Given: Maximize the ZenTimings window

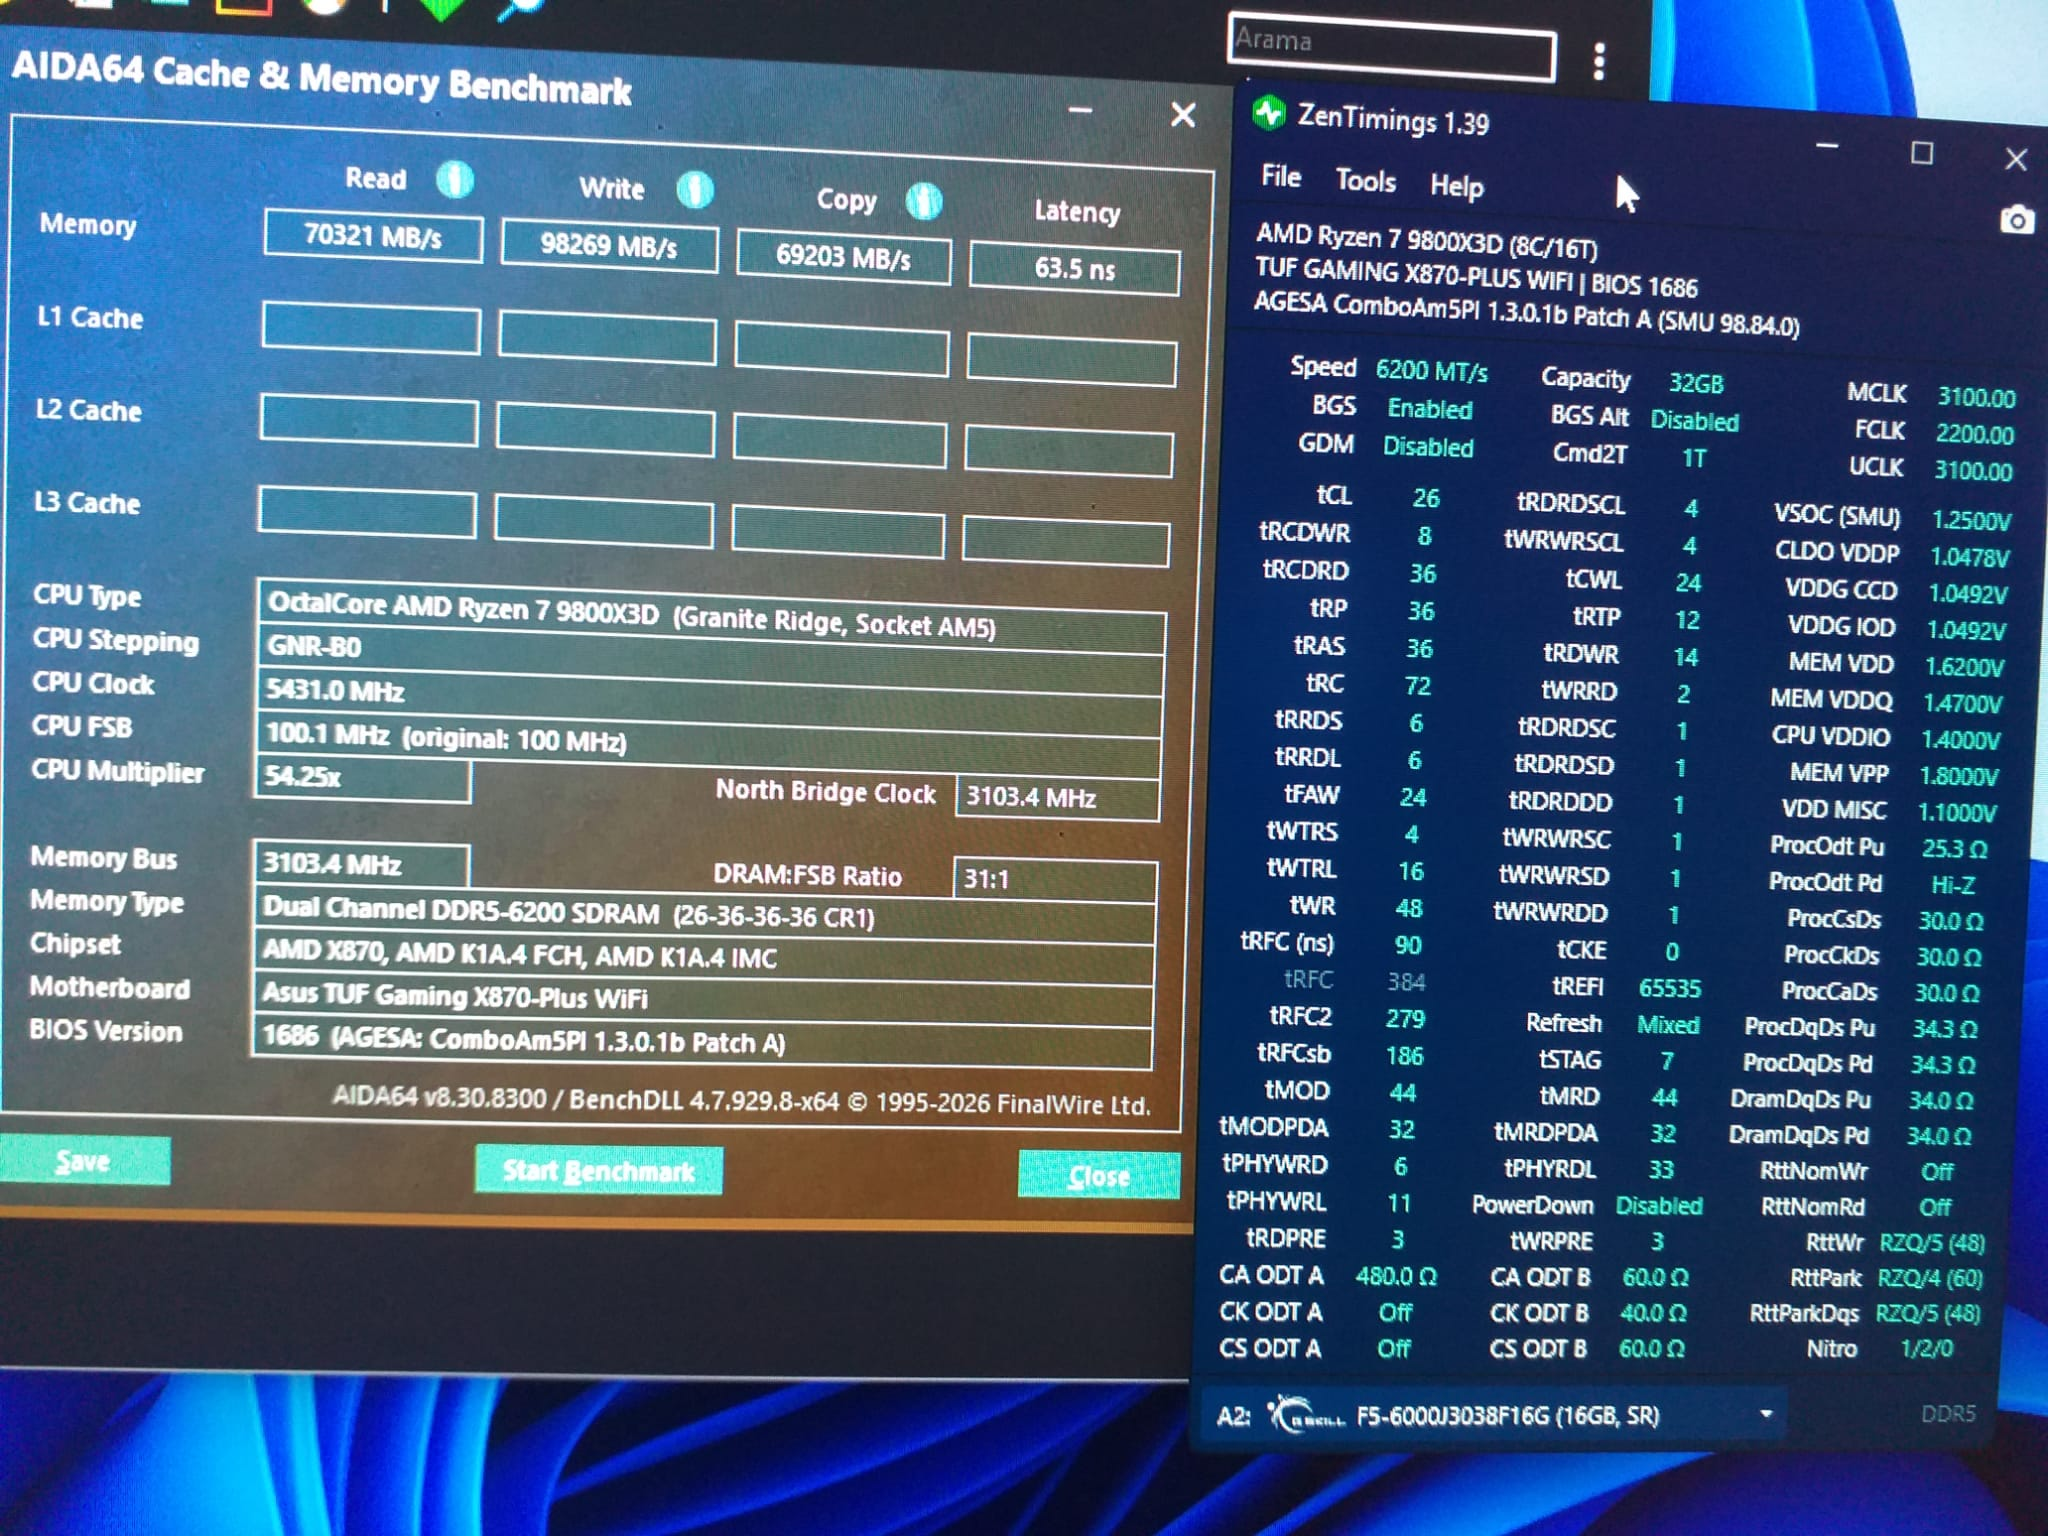Looking at the screenshot, I should tap(1922, 153).
